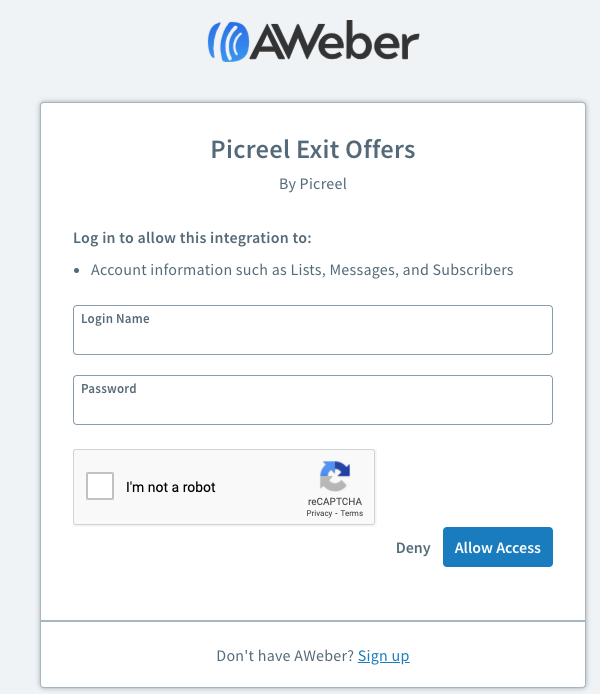Open the reCAPTCHA Privacy link
Viewport: 600px width, 694px height.
click(x=319, y=513)
